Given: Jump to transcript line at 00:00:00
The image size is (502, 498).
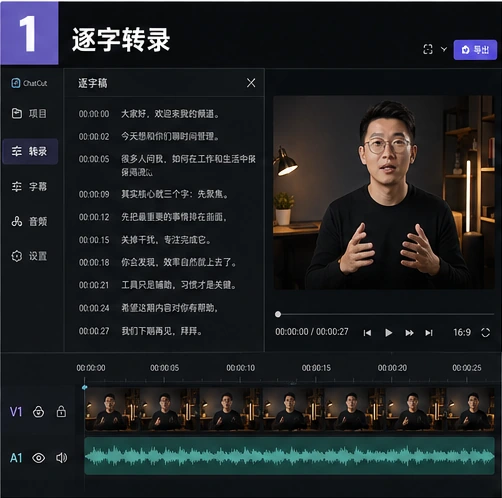Looking at the screenshot, I should tap(149, 114).
